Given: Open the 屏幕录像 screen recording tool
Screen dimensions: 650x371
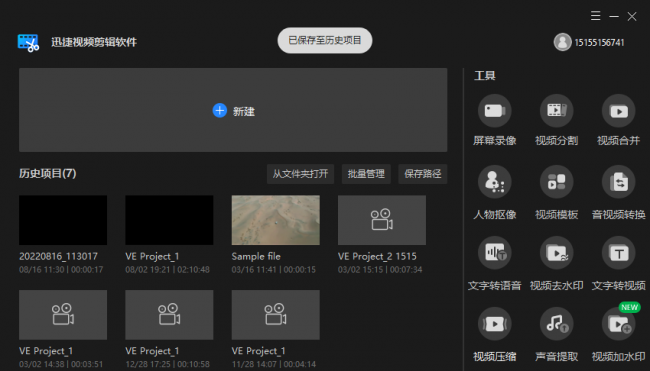Looking at the screenshot, I should click(x=494, y=111).
